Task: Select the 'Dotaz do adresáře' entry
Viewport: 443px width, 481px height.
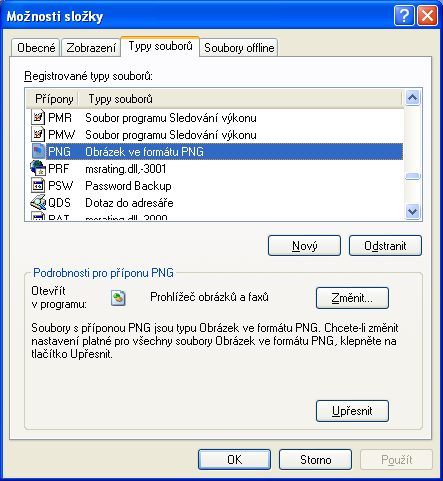Action: (129, 203)
